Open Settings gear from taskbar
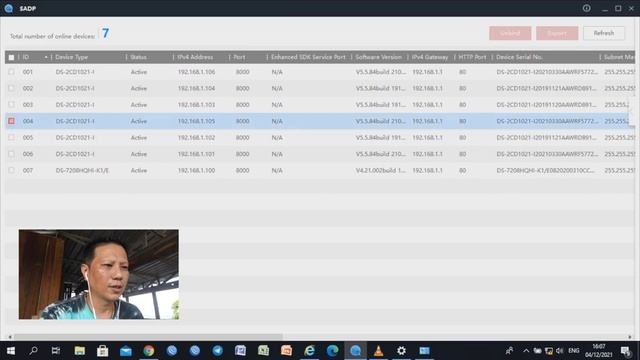This screenshot has width=640, height=360. 401,351
